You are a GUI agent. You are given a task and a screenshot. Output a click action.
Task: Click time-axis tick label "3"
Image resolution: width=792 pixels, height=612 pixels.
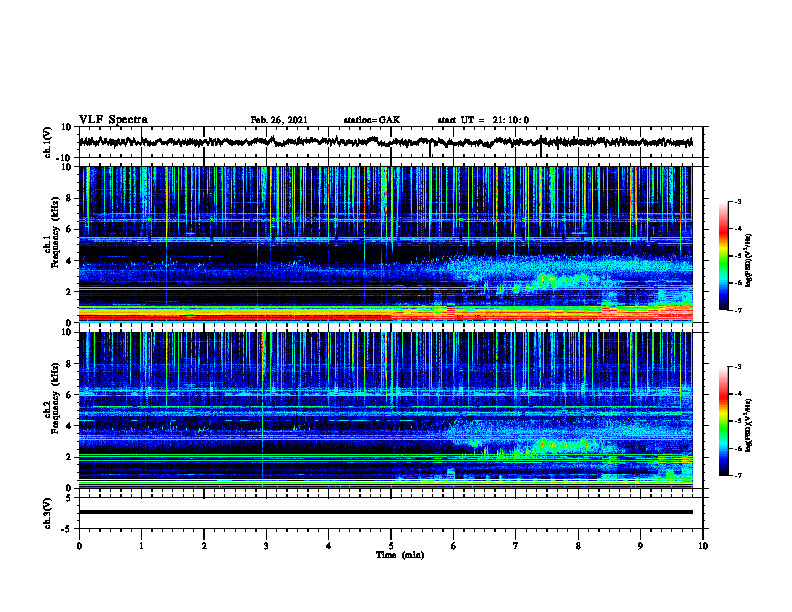[x=266, y=546]
